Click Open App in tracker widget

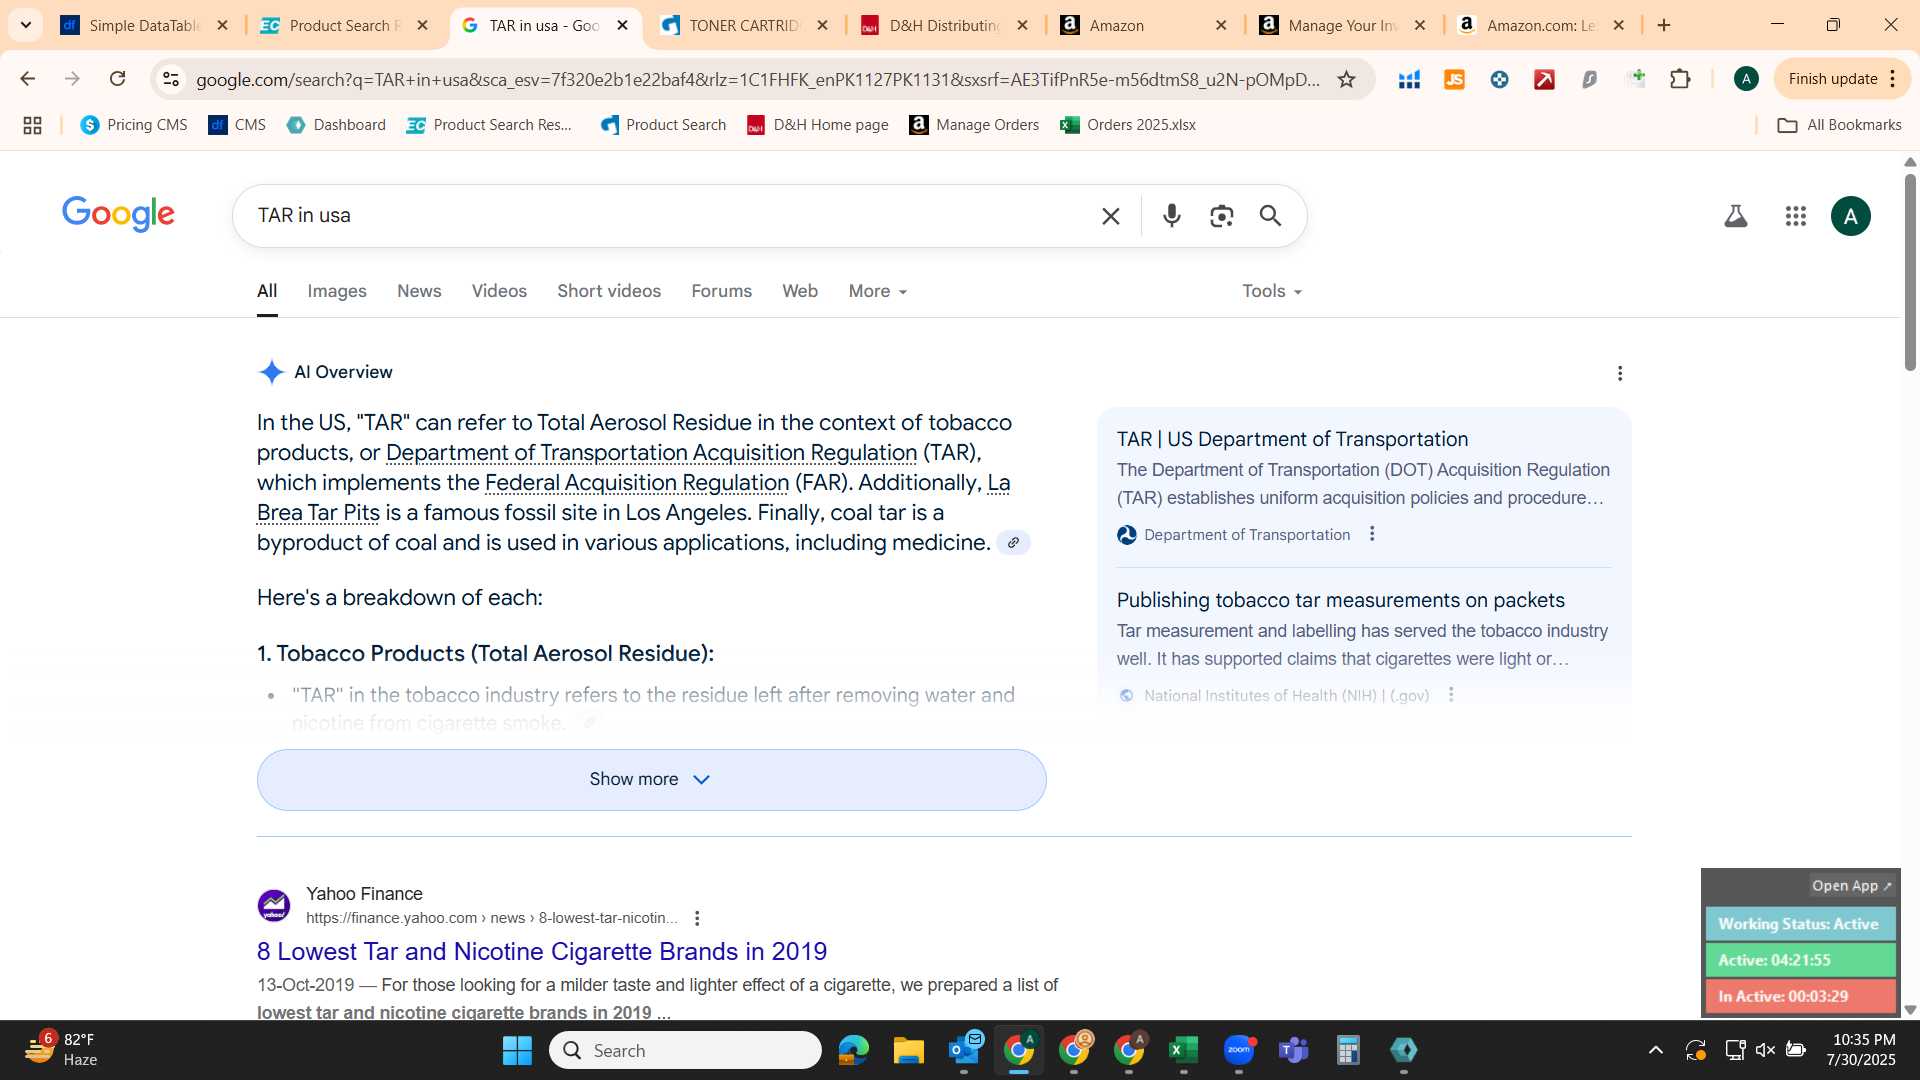point(1851,886)
